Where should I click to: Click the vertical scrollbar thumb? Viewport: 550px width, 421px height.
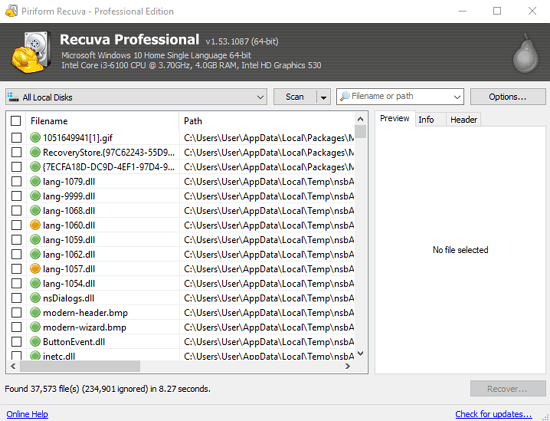[x=360, y=132]
